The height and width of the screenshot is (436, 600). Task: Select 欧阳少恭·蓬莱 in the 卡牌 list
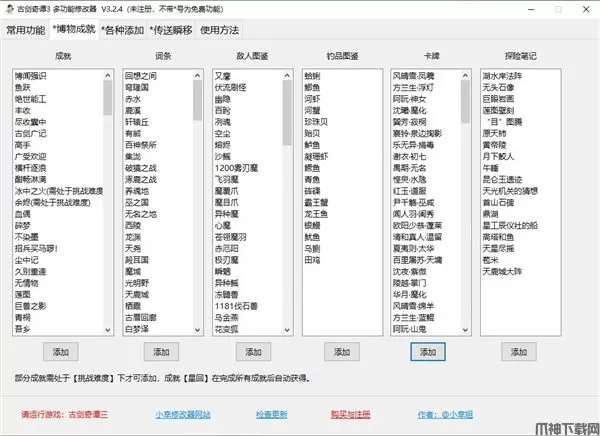[x=417, y=225]
